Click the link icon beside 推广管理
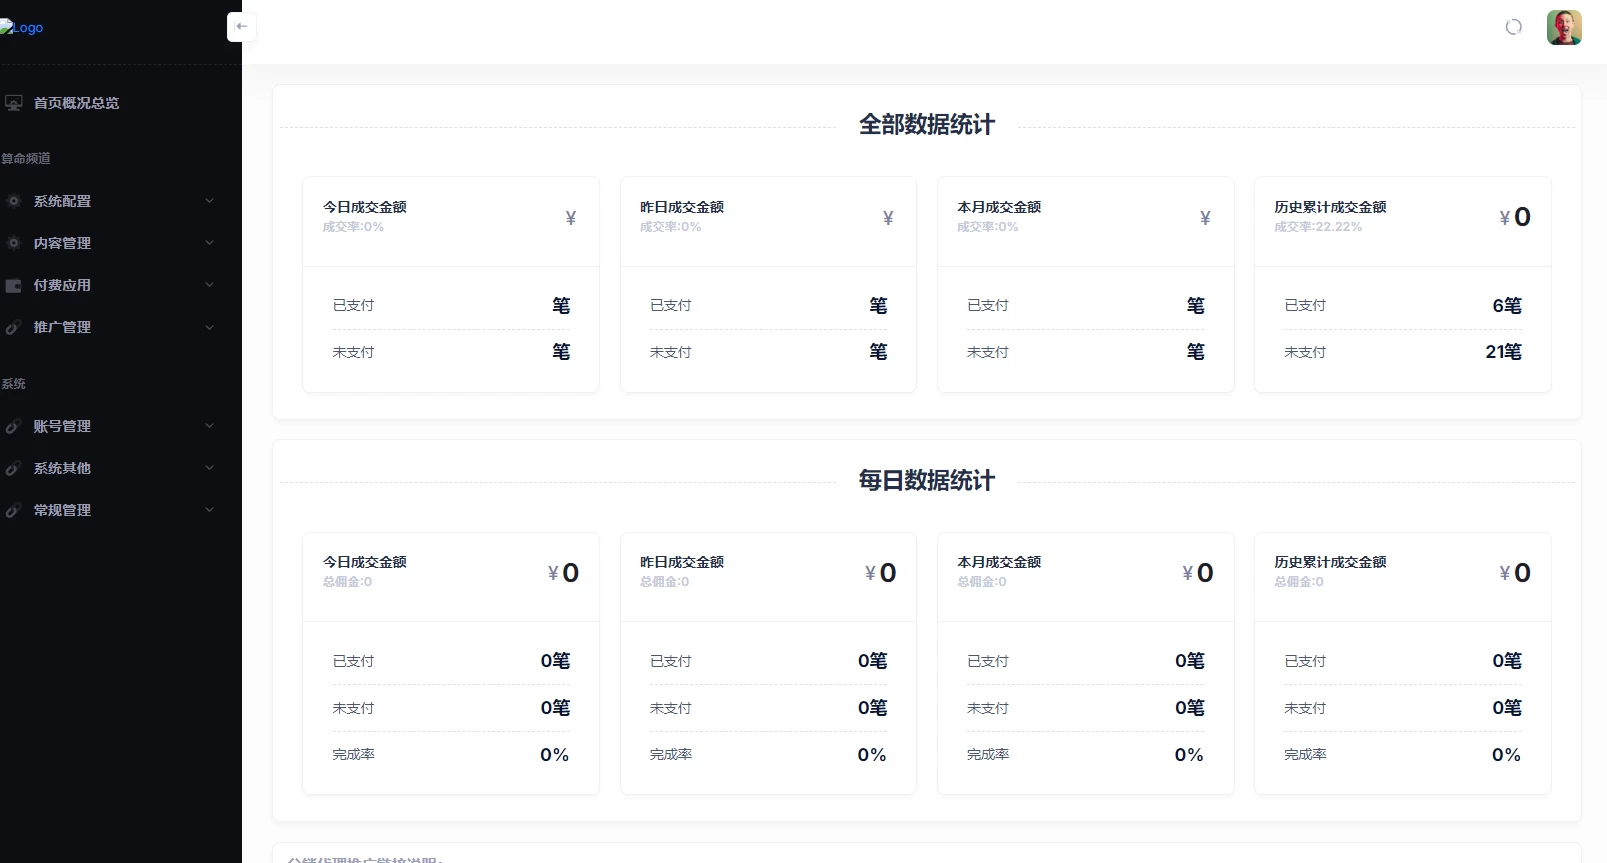 tap(14, 327)
